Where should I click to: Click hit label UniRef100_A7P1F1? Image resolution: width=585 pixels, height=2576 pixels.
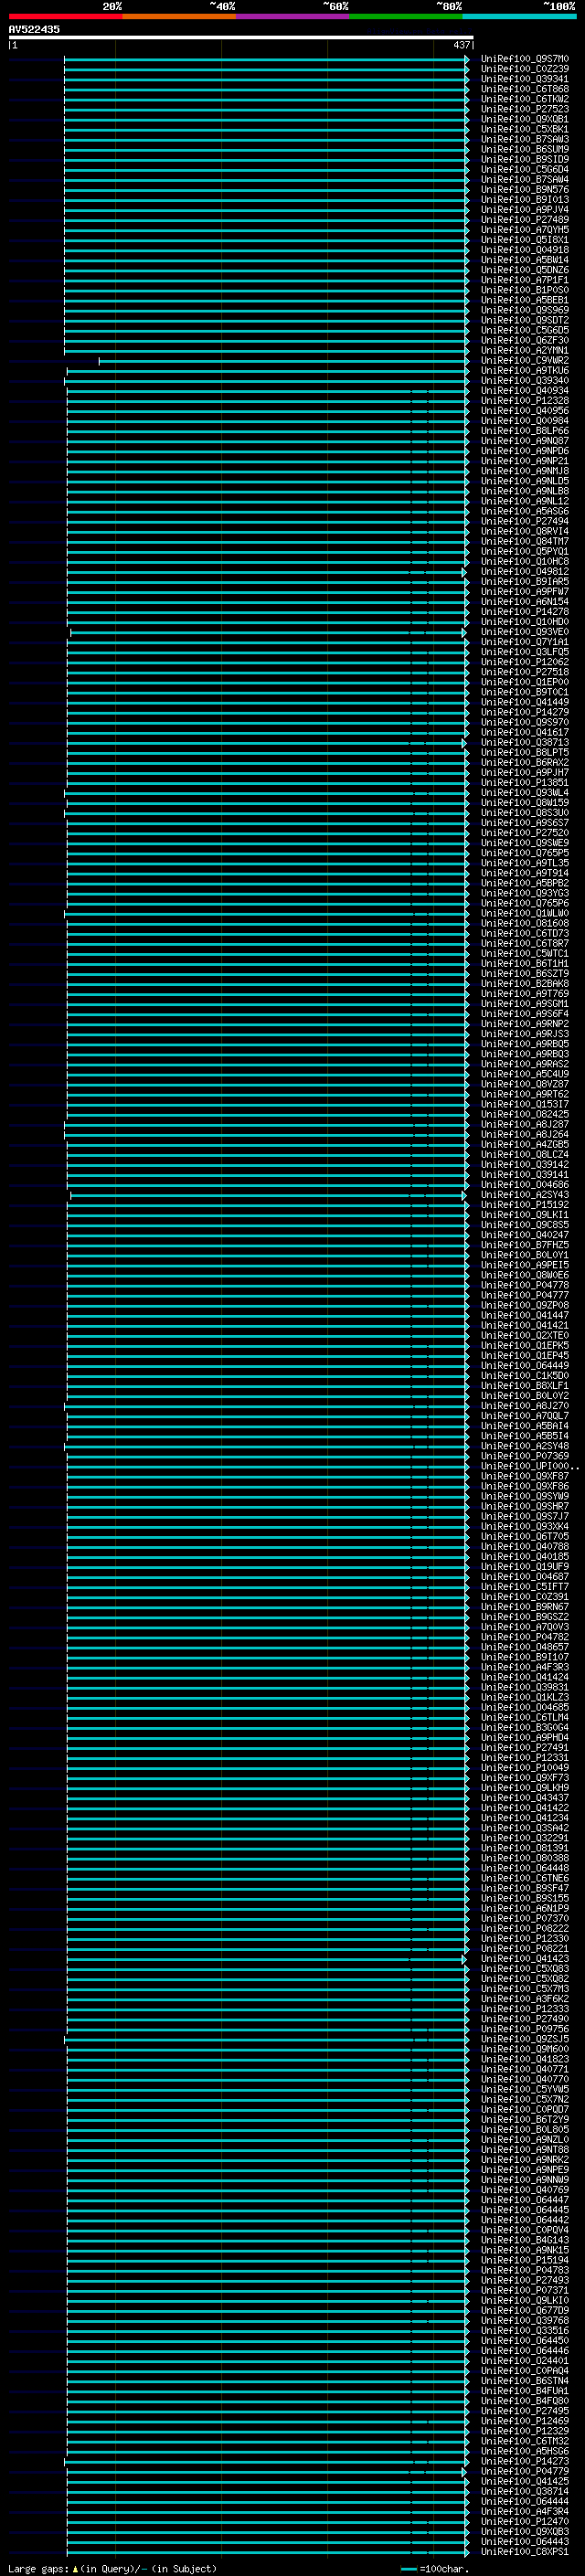[525, 280]
